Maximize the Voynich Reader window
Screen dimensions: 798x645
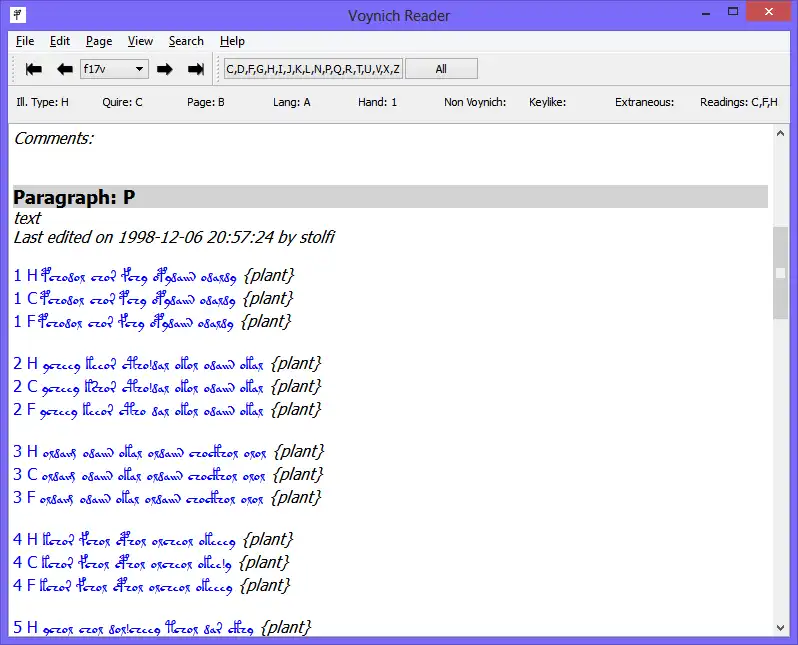(x=733, y=12)
